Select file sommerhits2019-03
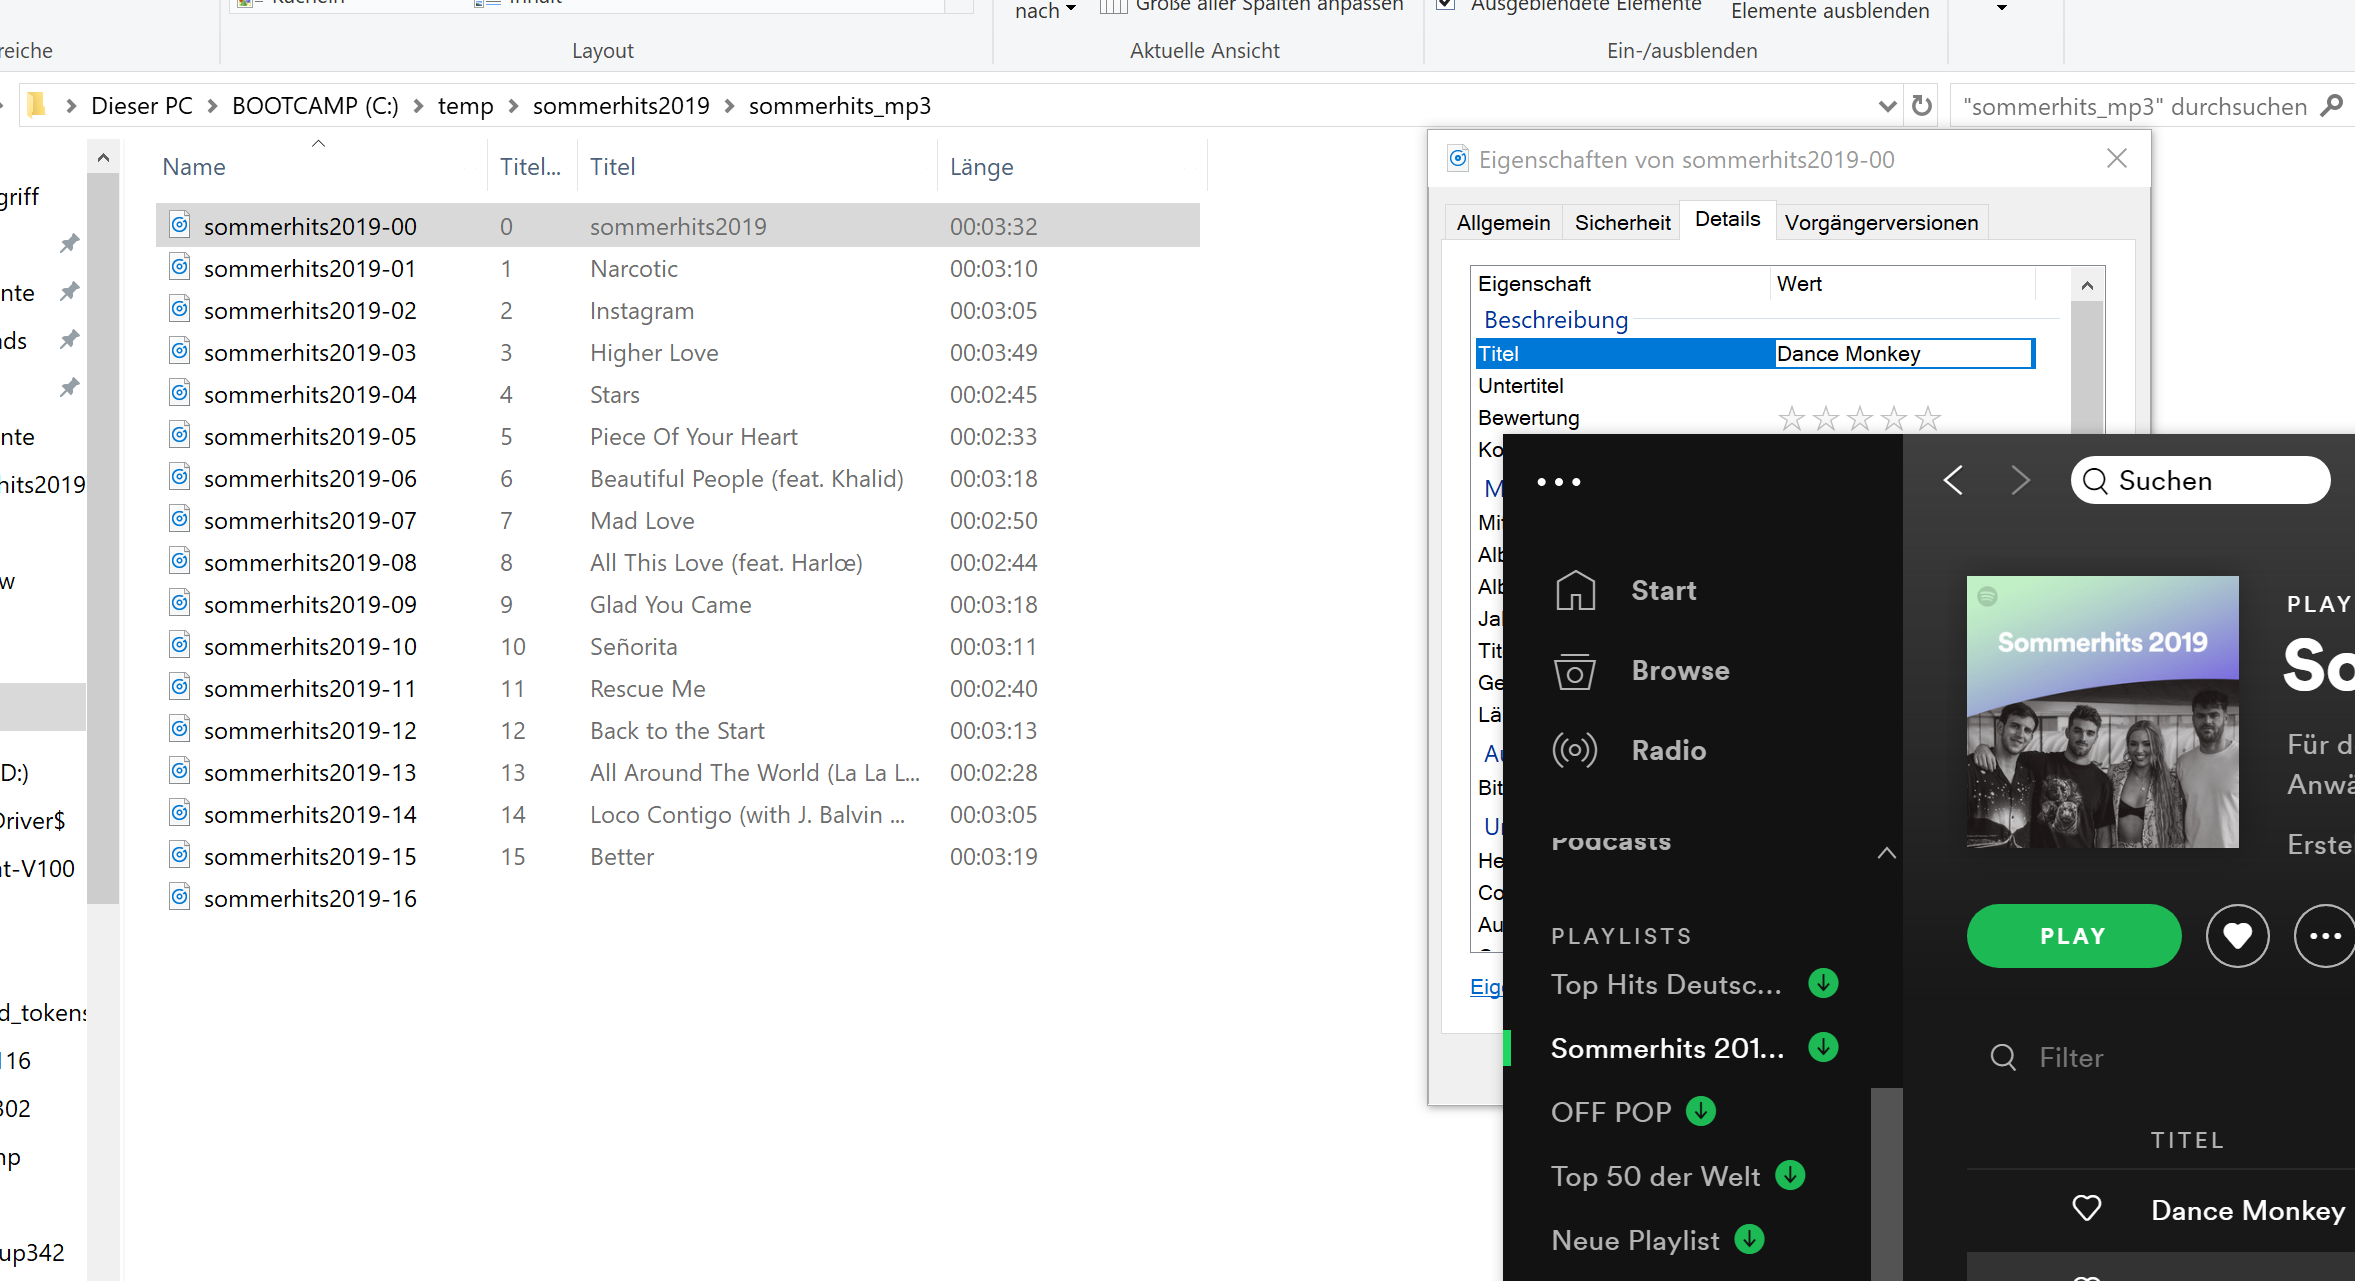The image size is (2355, 1281). 310,352
